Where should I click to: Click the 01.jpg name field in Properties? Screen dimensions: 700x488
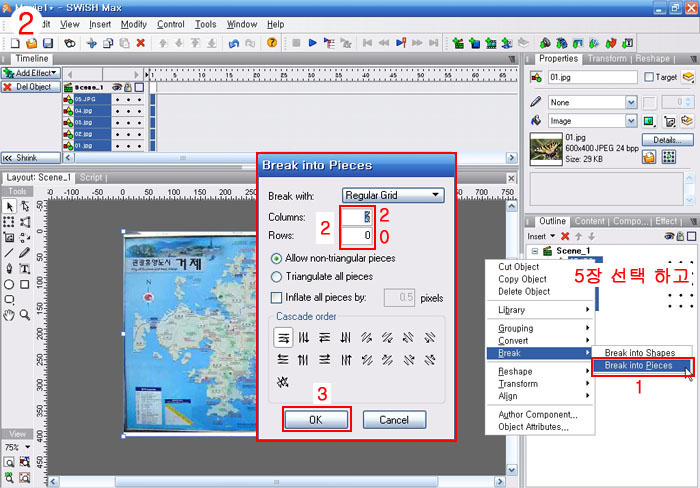(592, 77)
